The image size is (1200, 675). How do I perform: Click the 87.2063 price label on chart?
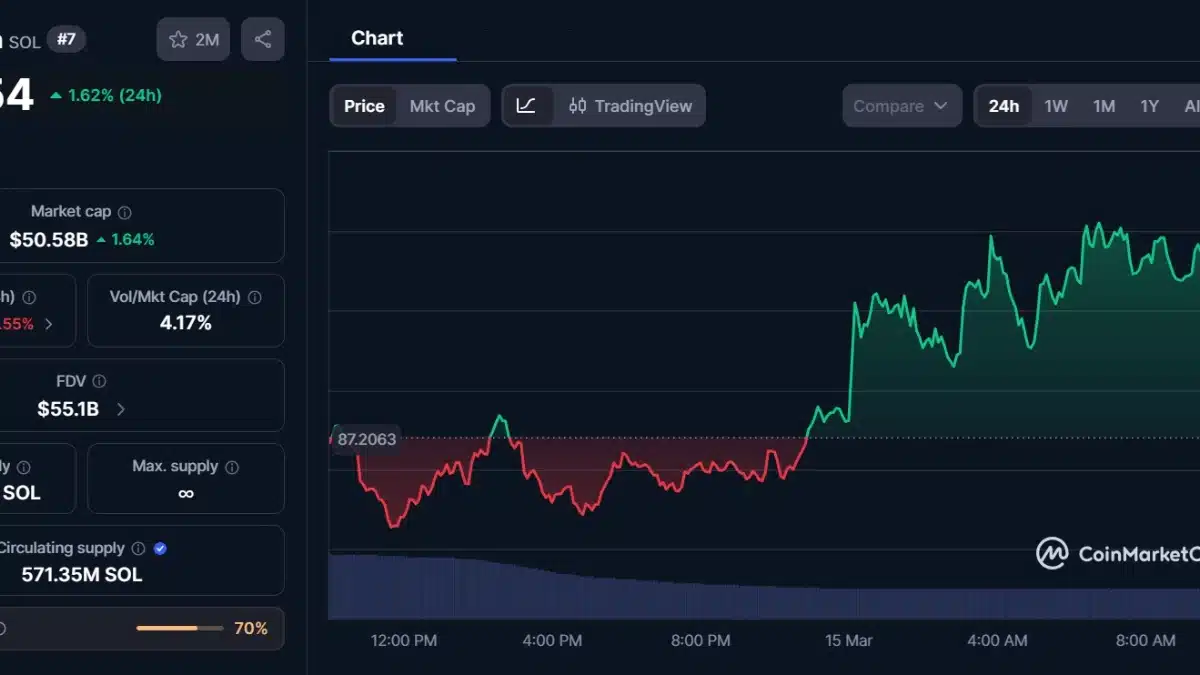click(368, 439)
